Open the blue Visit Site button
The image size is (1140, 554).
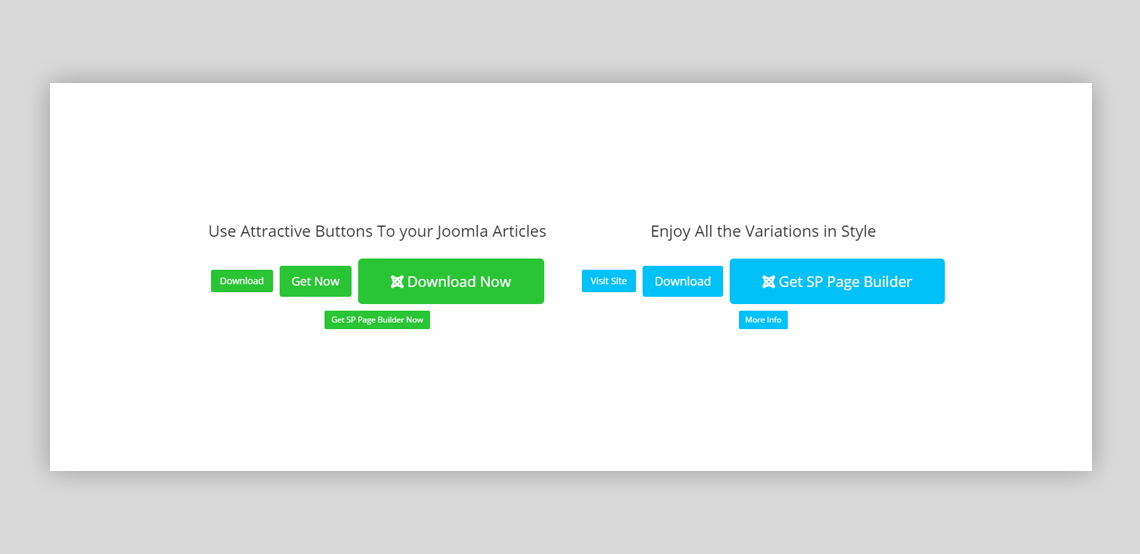click(608, 281)
